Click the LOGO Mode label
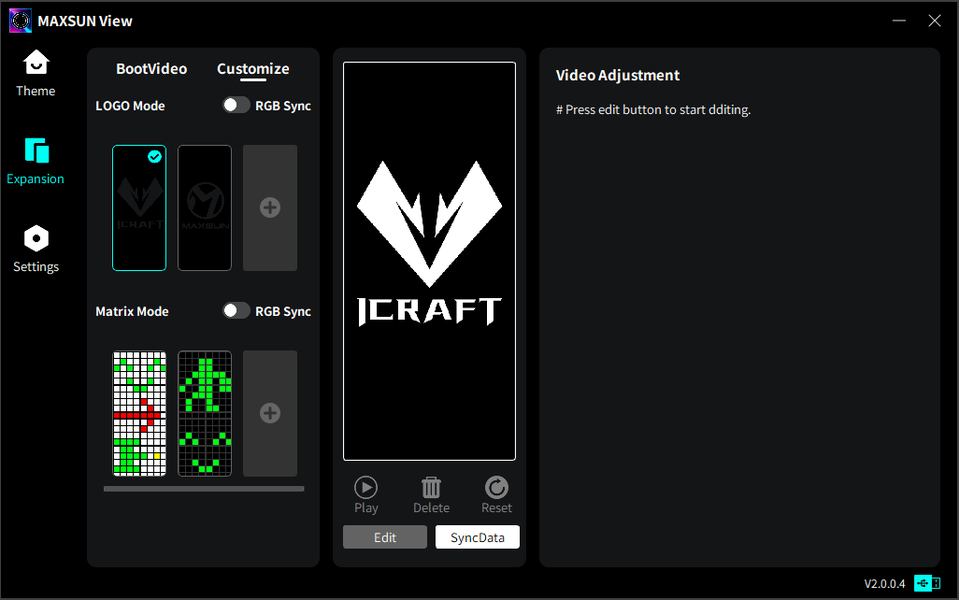This screenshot has height=600, width=959. pyautogui.click(x=130, y=106)
